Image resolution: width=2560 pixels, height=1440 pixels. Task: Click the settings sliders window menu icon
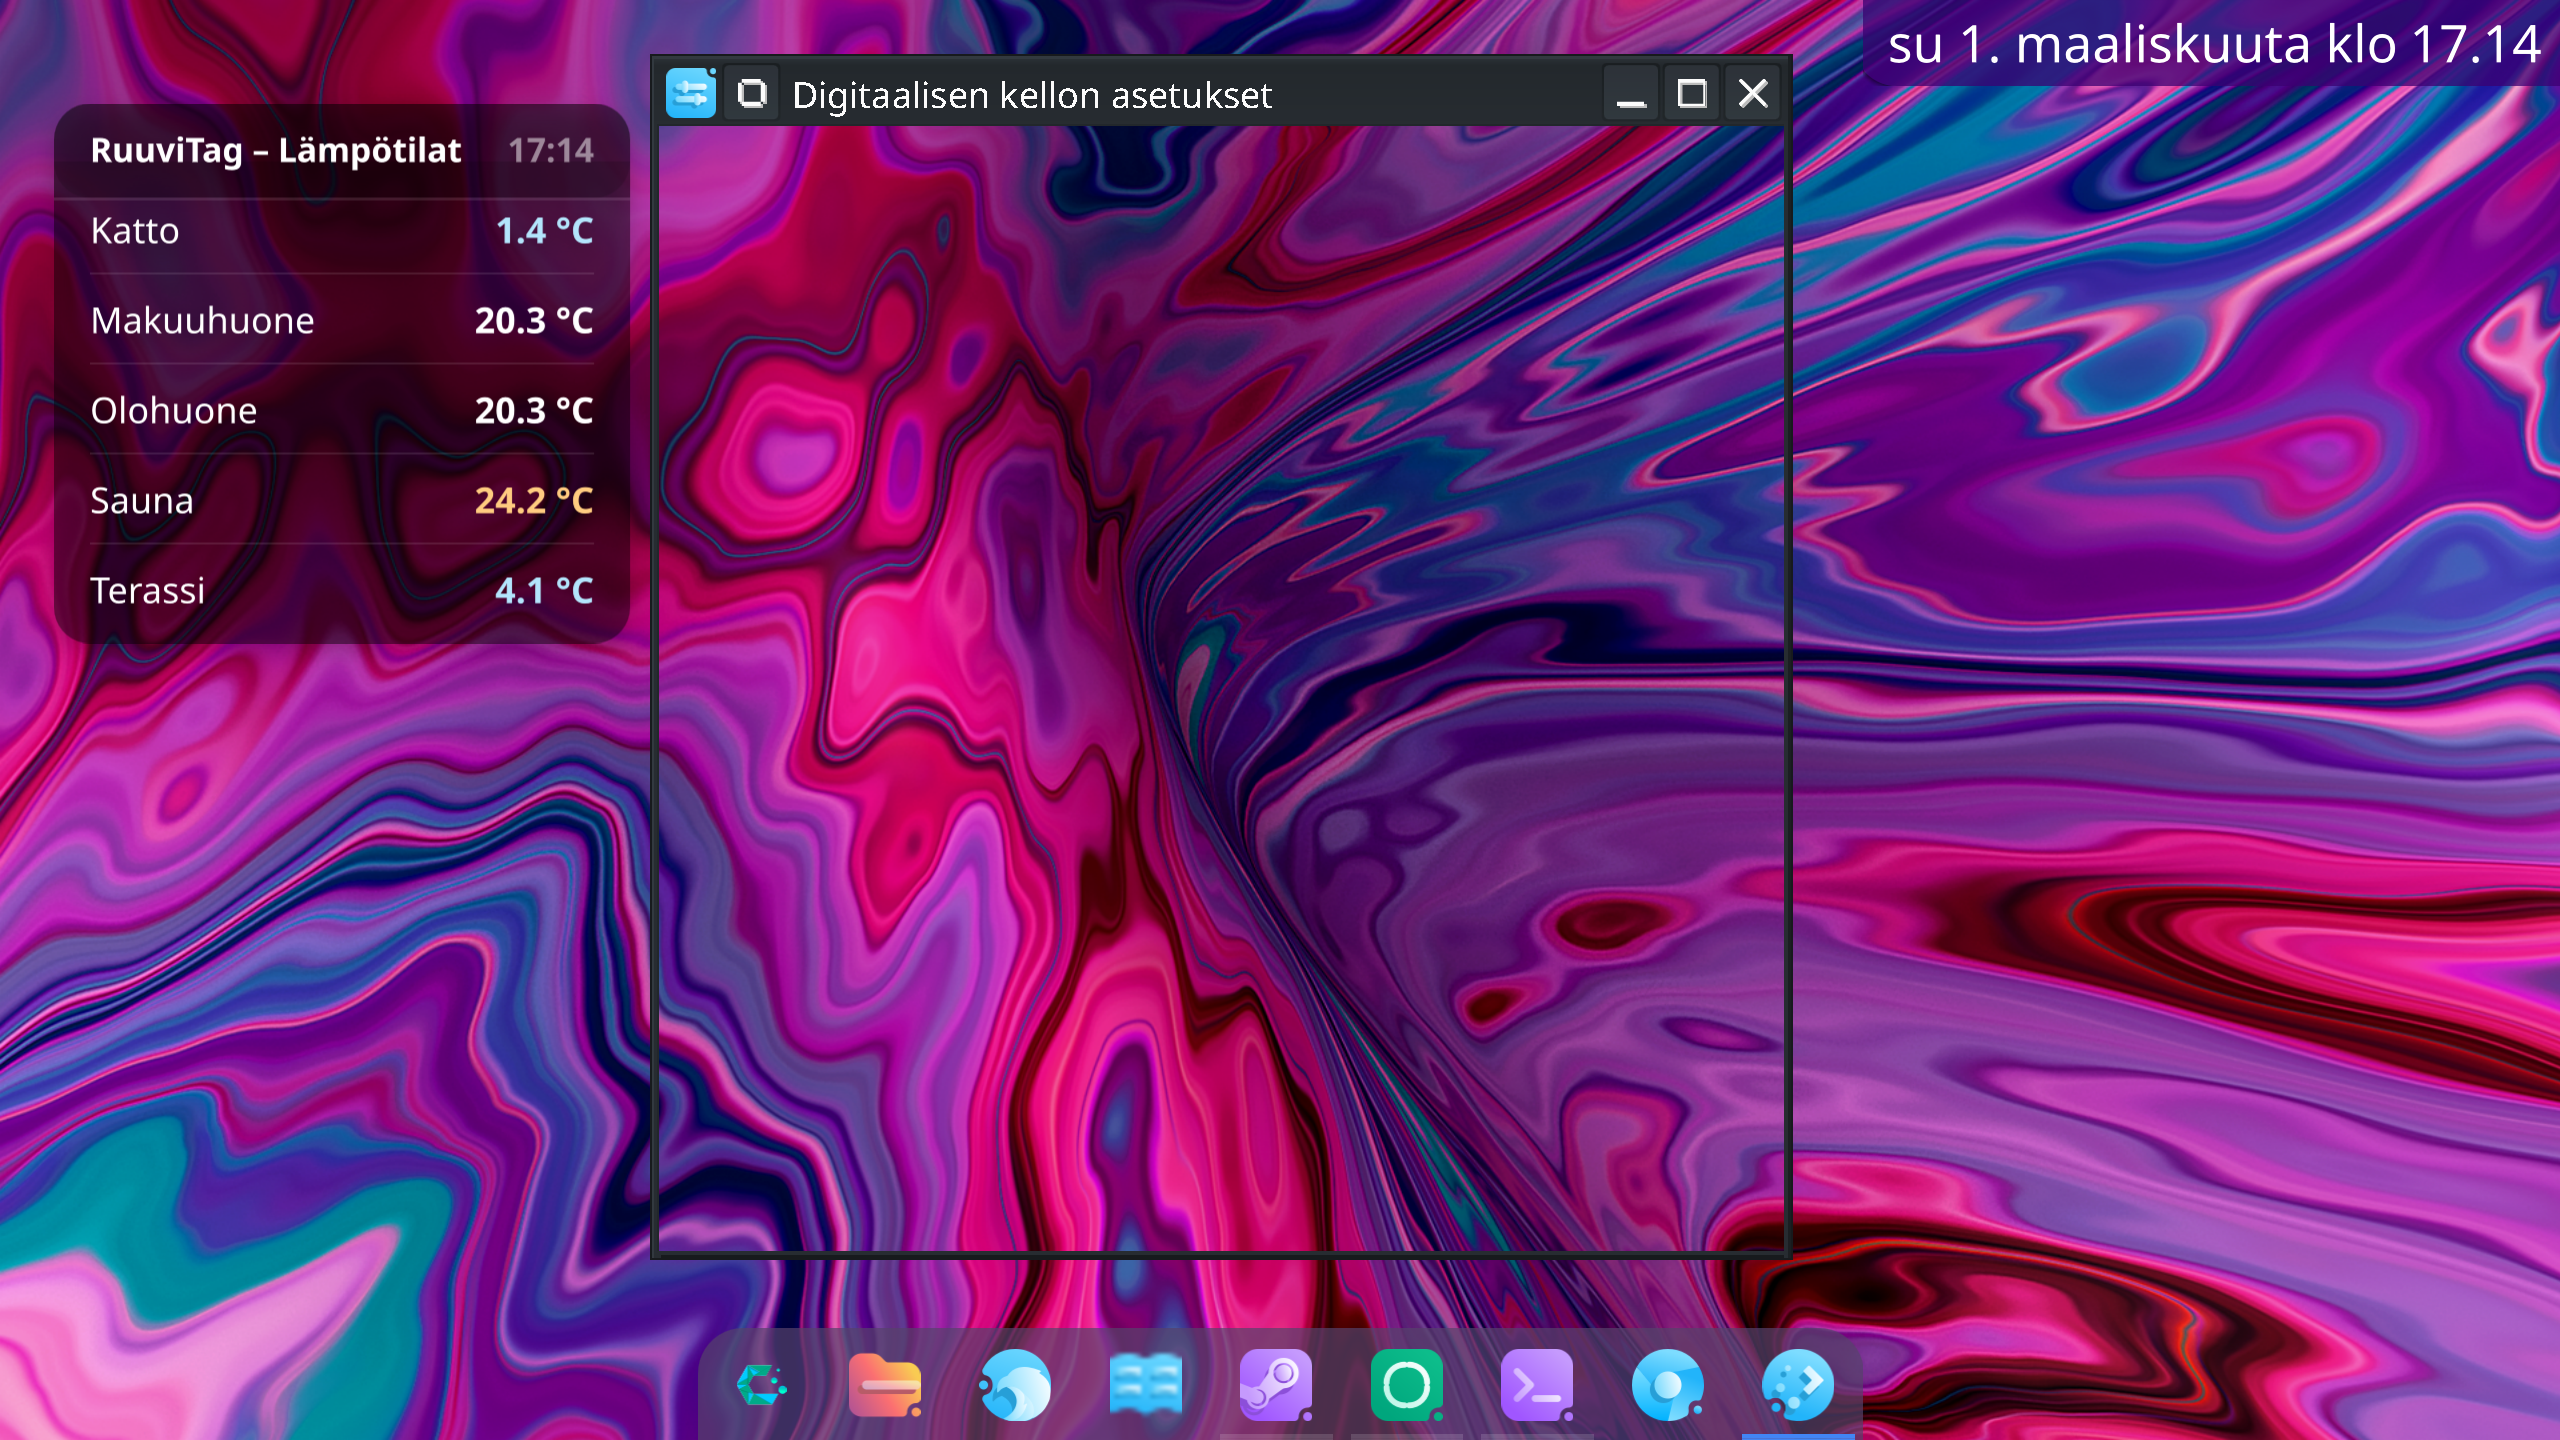tap(691, 94)
